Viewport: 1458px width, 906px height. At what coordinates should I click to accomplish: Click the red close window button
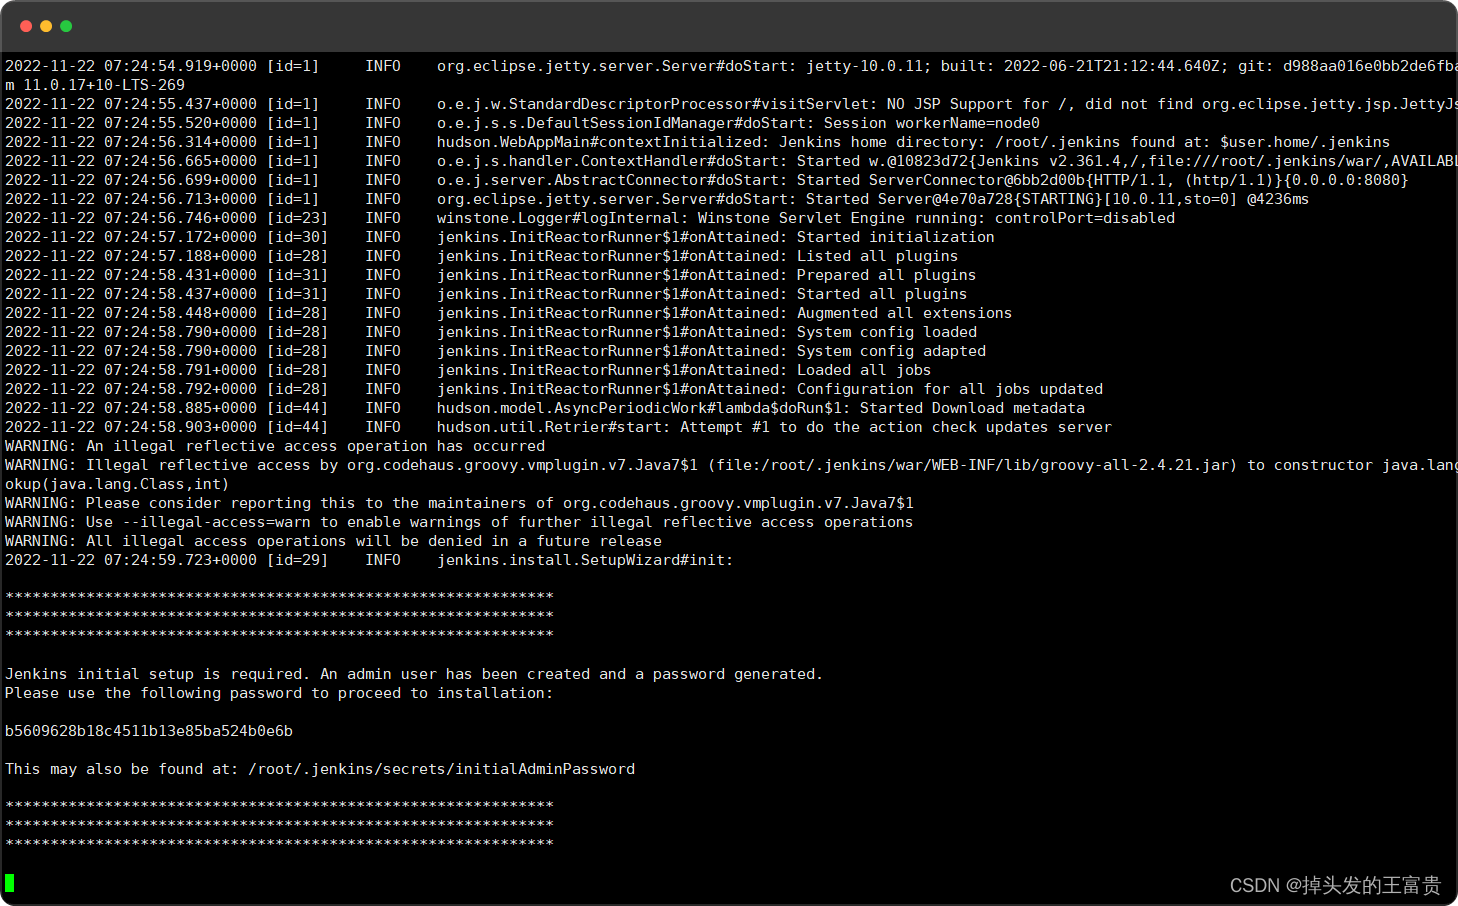[x=26, y=26]
